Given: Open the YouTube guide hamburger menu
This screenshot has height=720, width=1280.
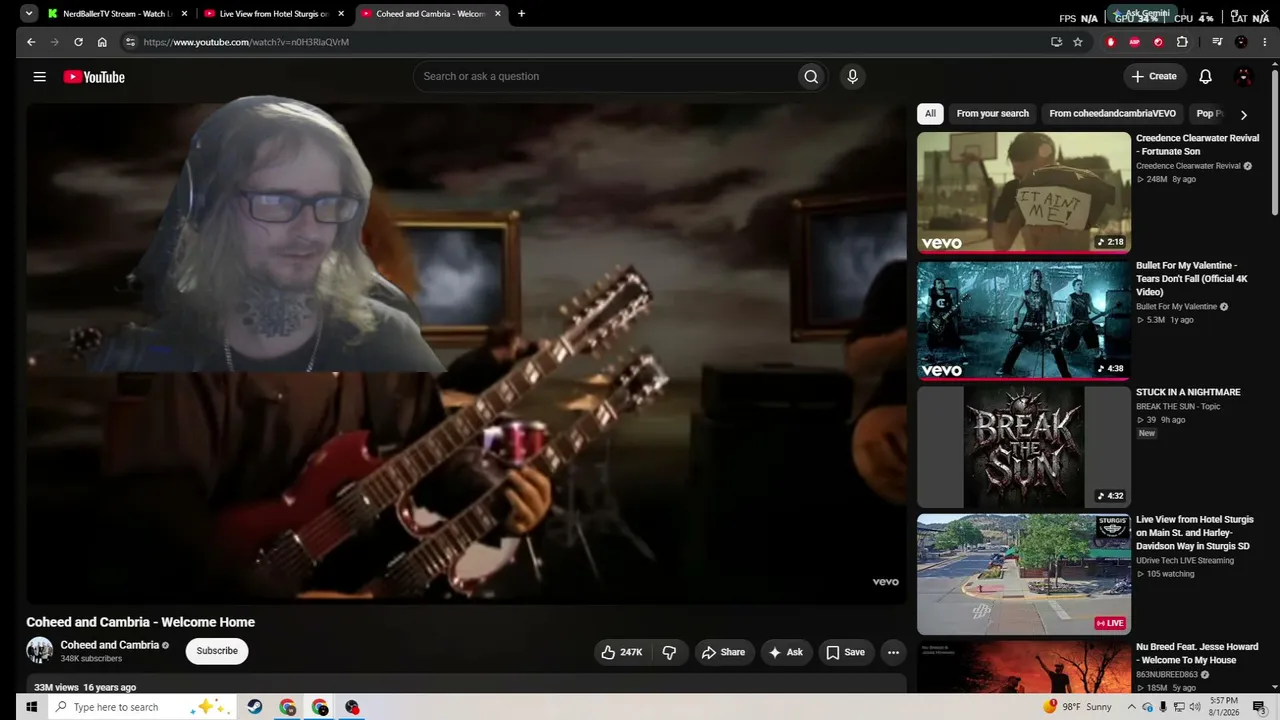Looking at the screenshot, I should [x=39, y=77].
